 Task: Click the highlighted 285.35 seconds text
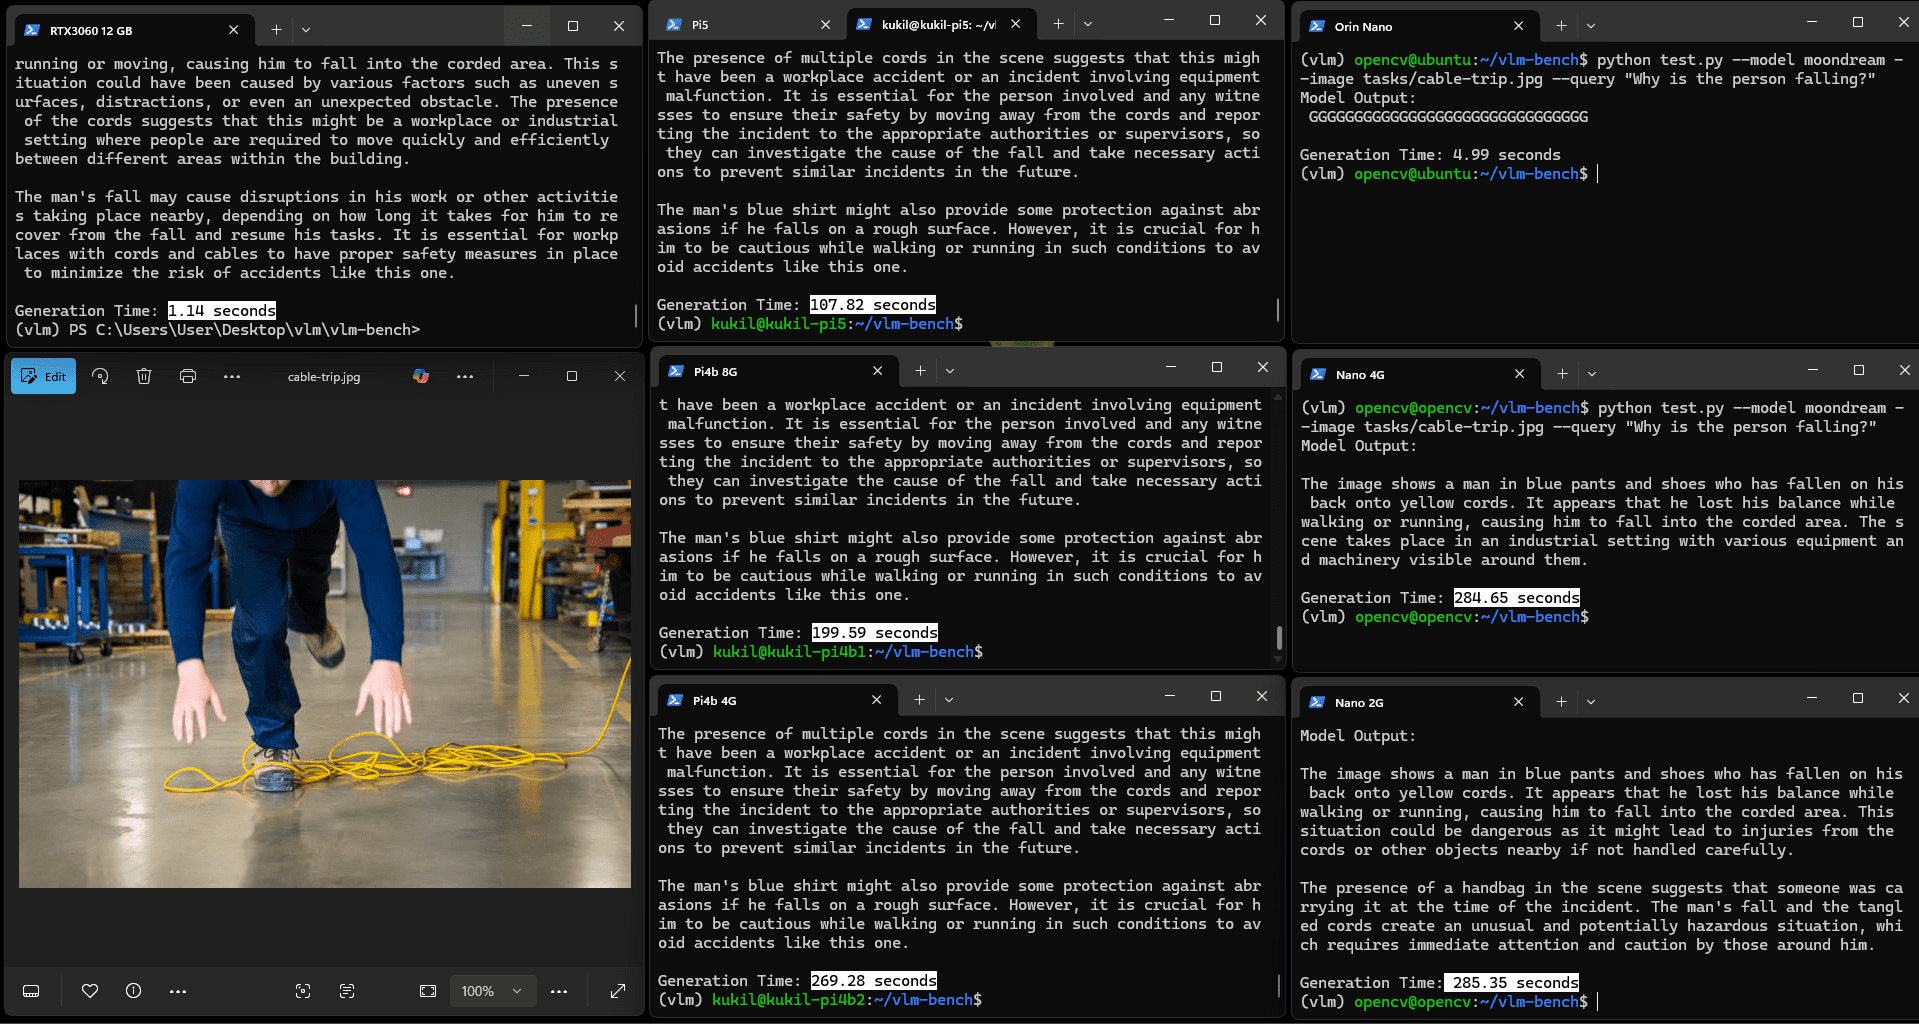coord(1512,983)
